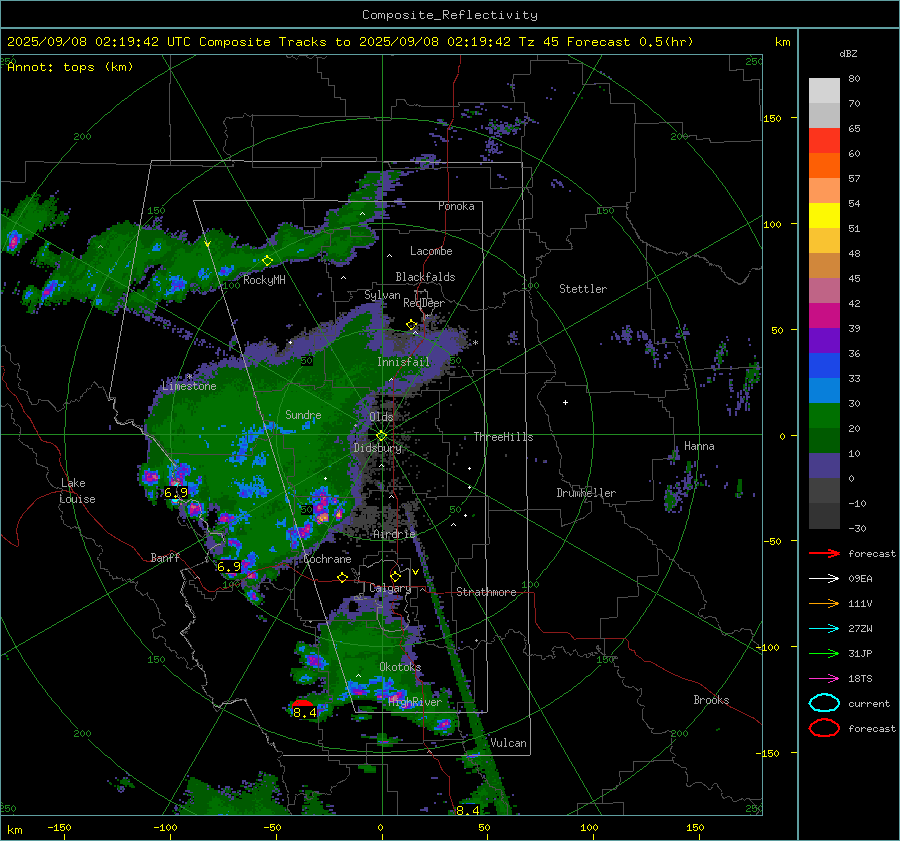Pick the light blue 30-33 dBZ swatch
The width and height of the screenshot is (900, 841).
(x=824, y=390)
